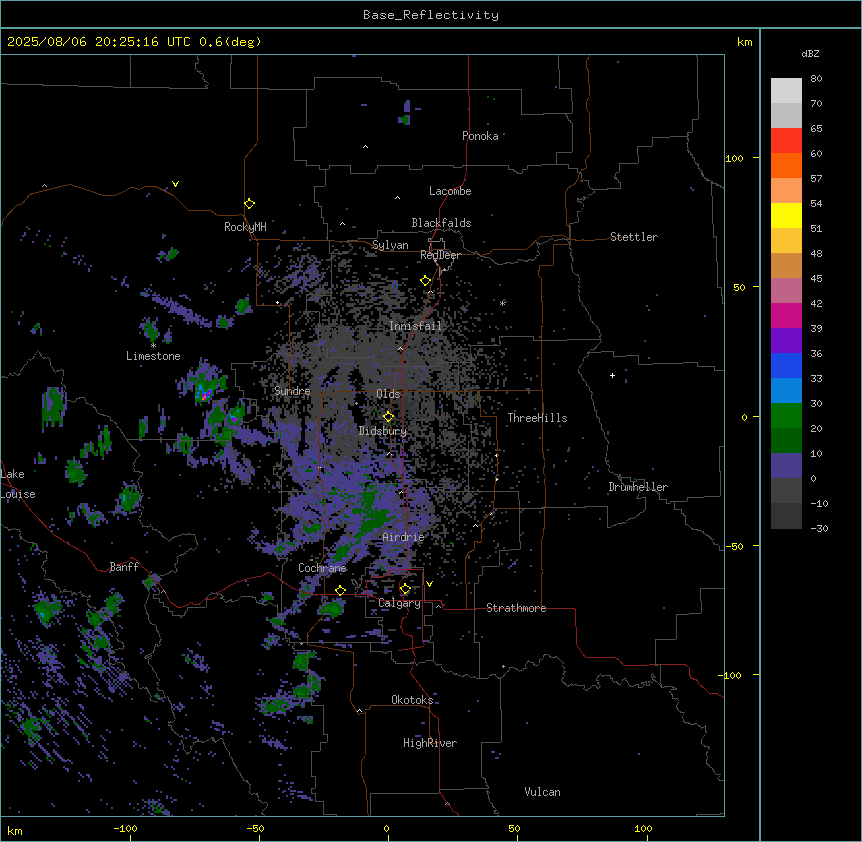Viewport: 862px width, 842px height.
Task: Click the white plus marker north of Drumheller
Action: [612, 375]
